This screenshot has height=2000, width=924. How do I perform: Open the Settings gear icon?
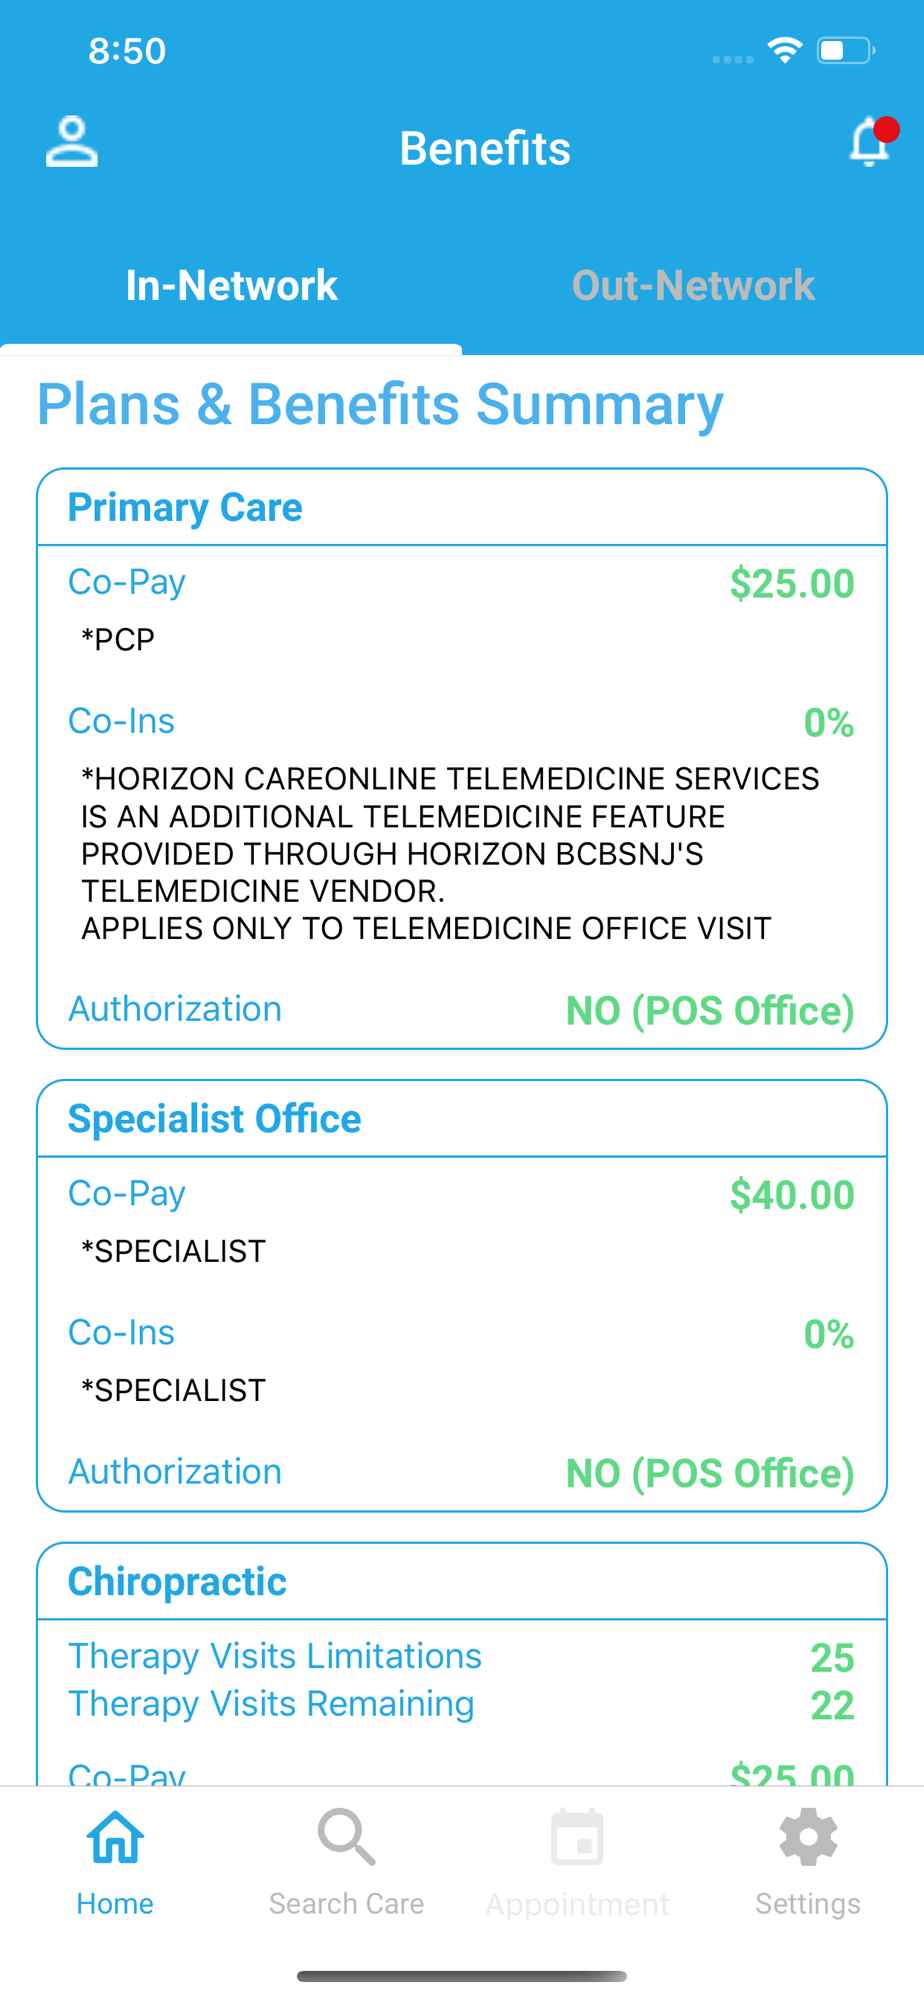(808, 1837)
